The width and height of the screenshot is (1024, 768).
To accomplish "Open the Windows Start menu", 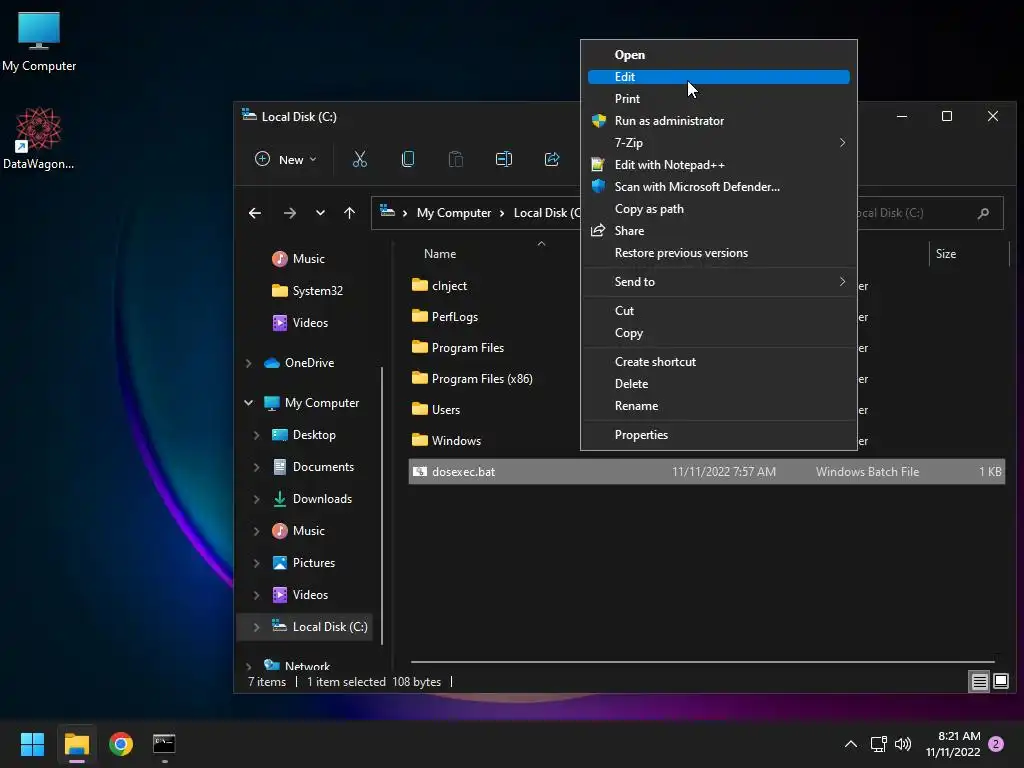I will 32,744.
